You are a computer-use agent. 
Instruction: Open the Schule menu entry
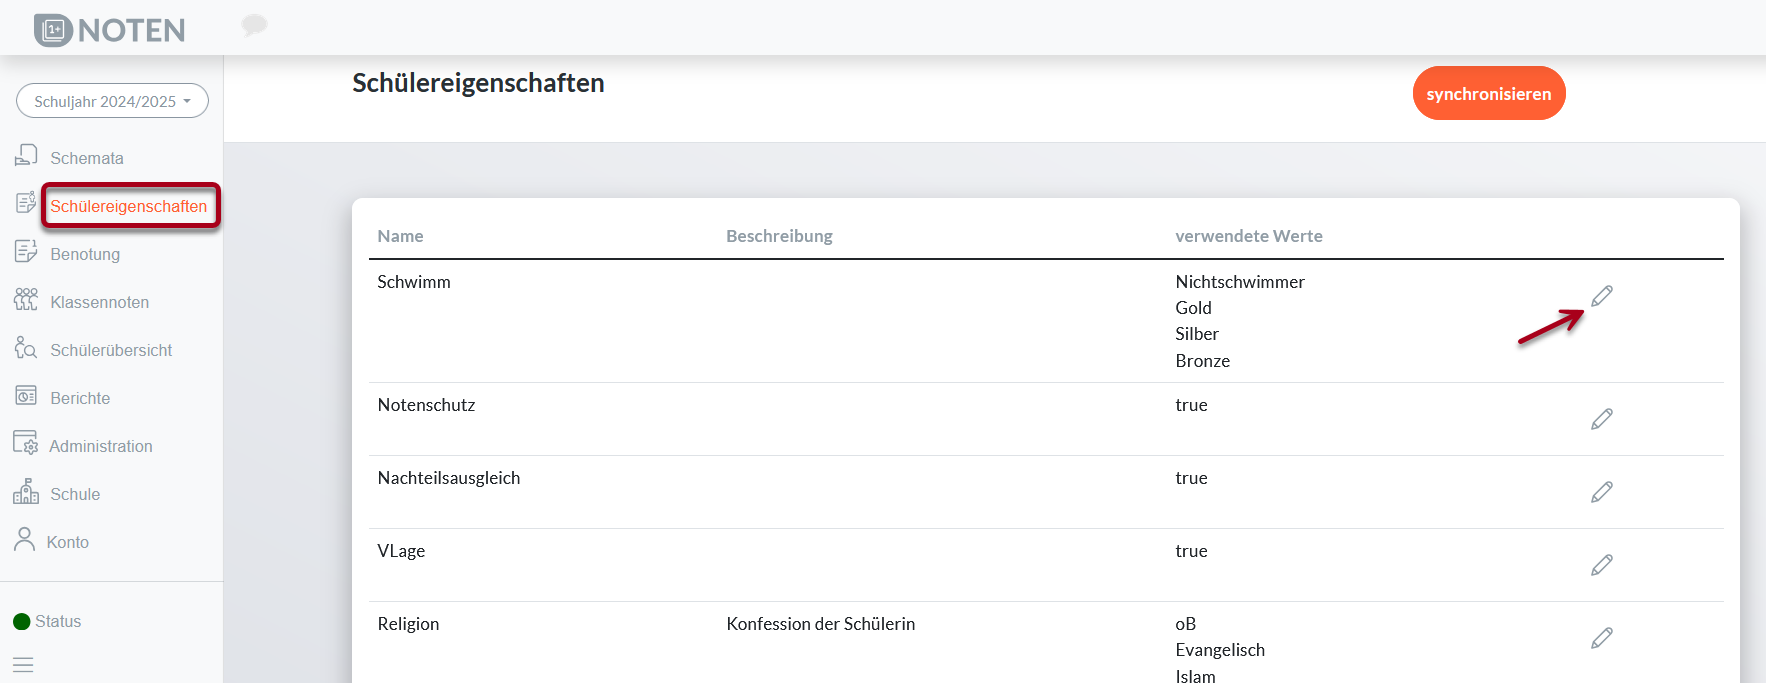click(x=75, y=494)
